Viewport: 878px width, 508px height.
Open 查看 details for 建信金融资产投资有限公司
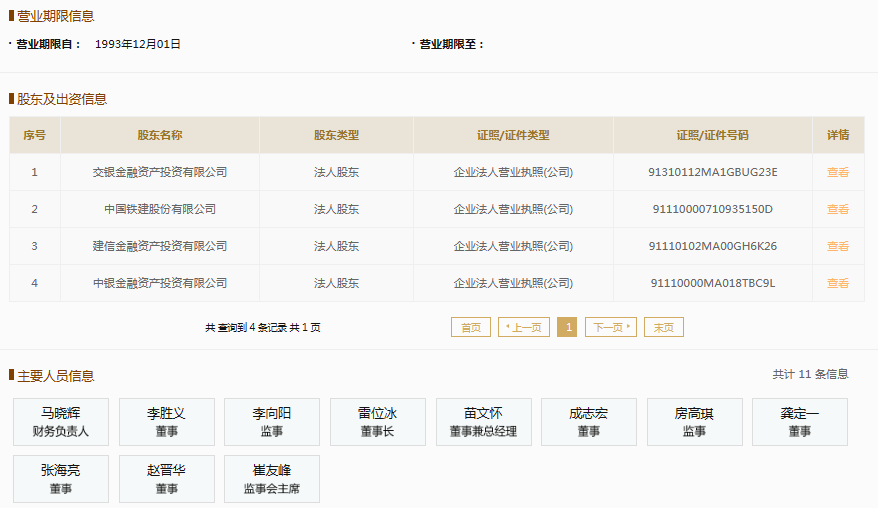point(838,246)
